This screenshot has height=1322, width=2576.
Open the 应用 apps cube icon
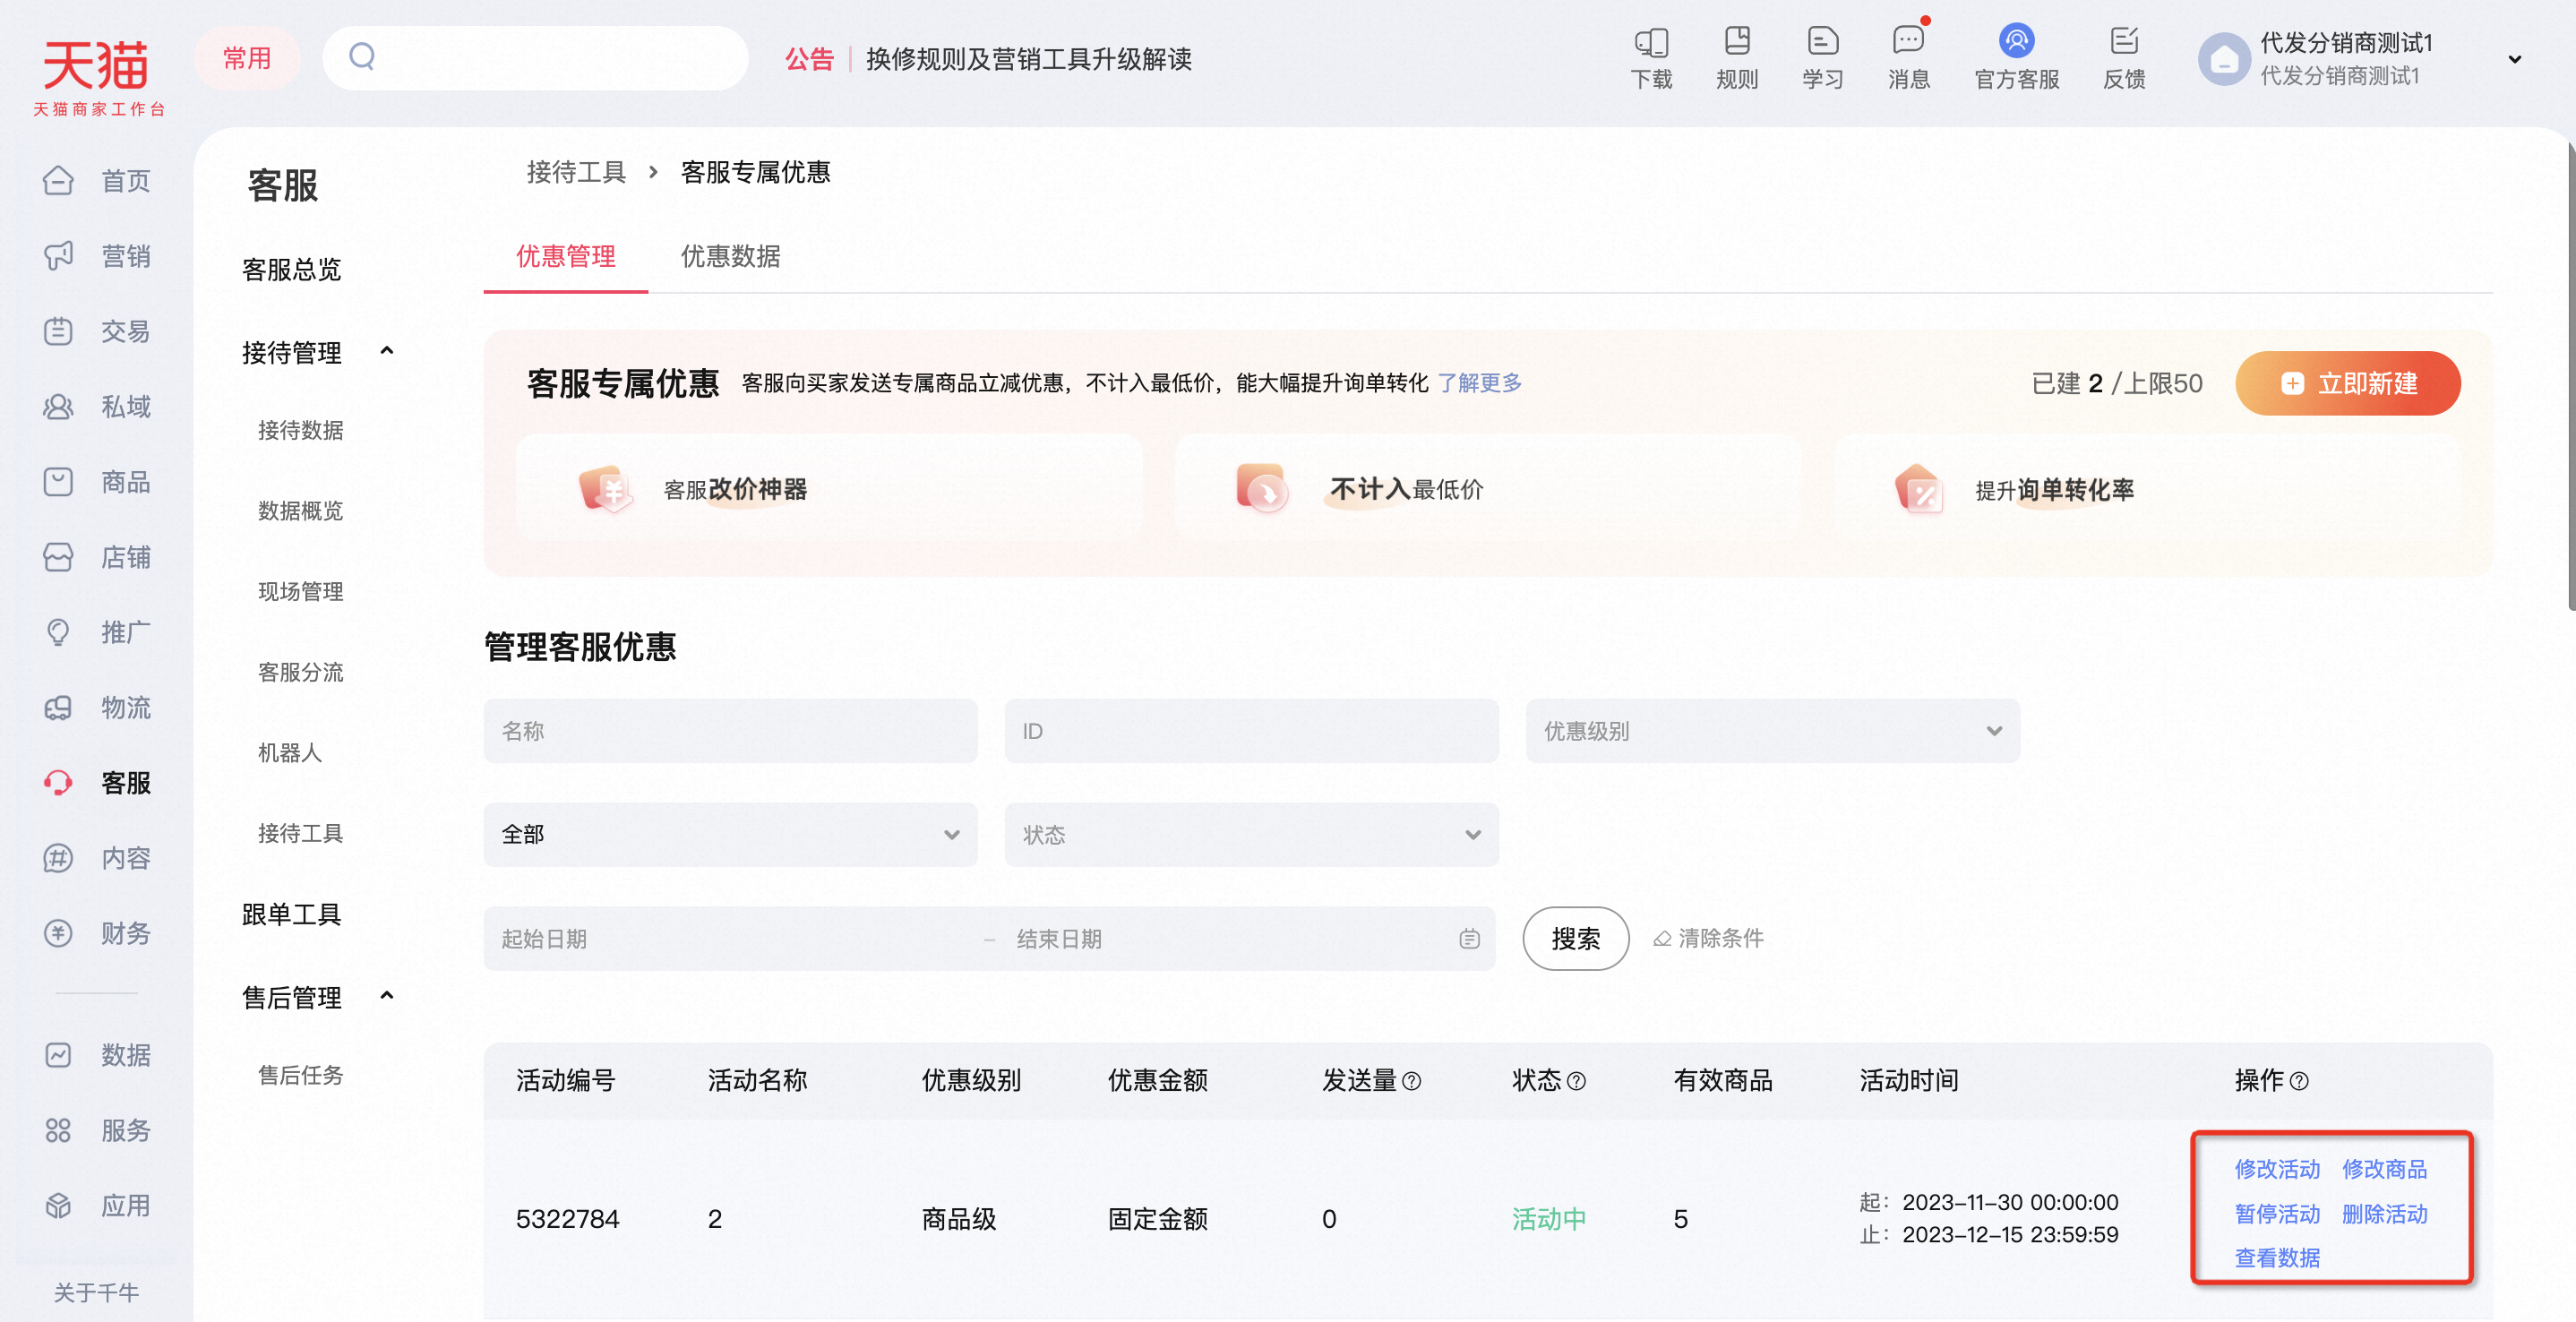[58, 1206]
